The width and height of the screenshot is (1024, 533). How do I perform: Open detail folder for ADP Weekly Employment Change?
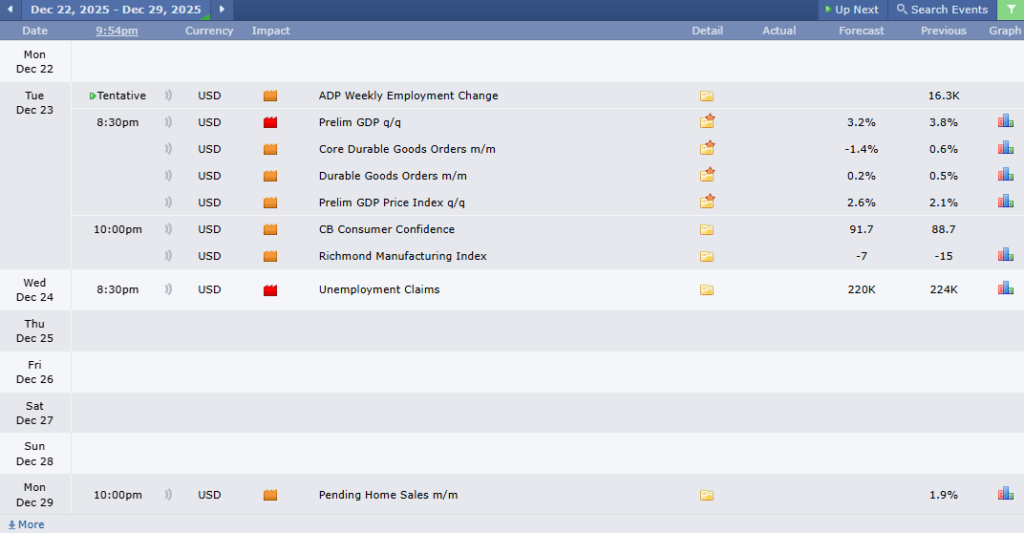(x=707, y=96)
